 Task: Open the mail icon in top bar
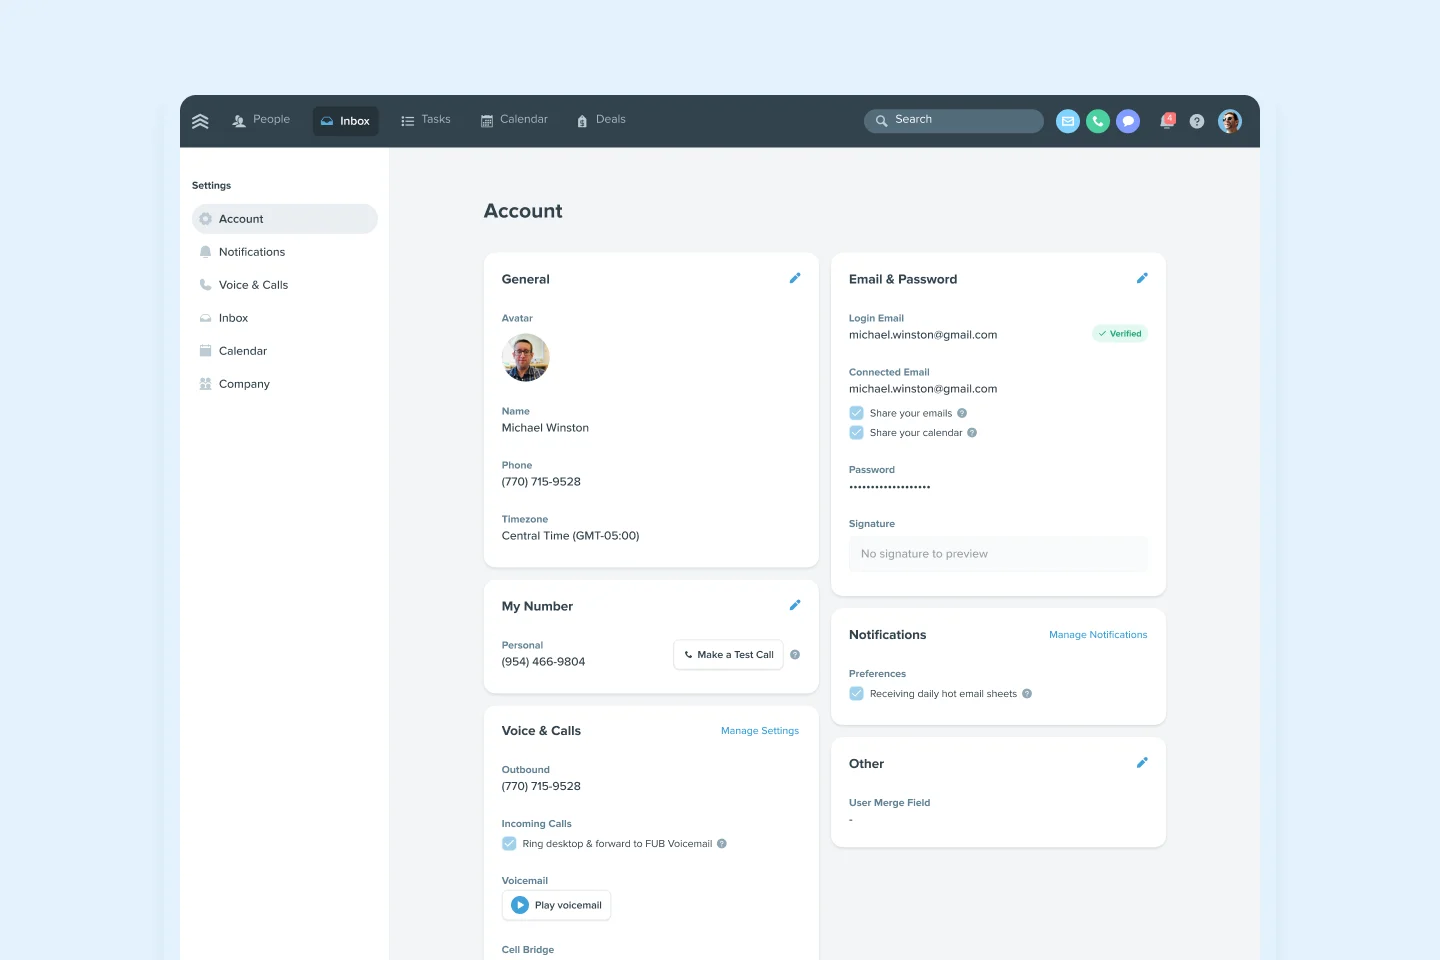click(x=1068, y=121)
